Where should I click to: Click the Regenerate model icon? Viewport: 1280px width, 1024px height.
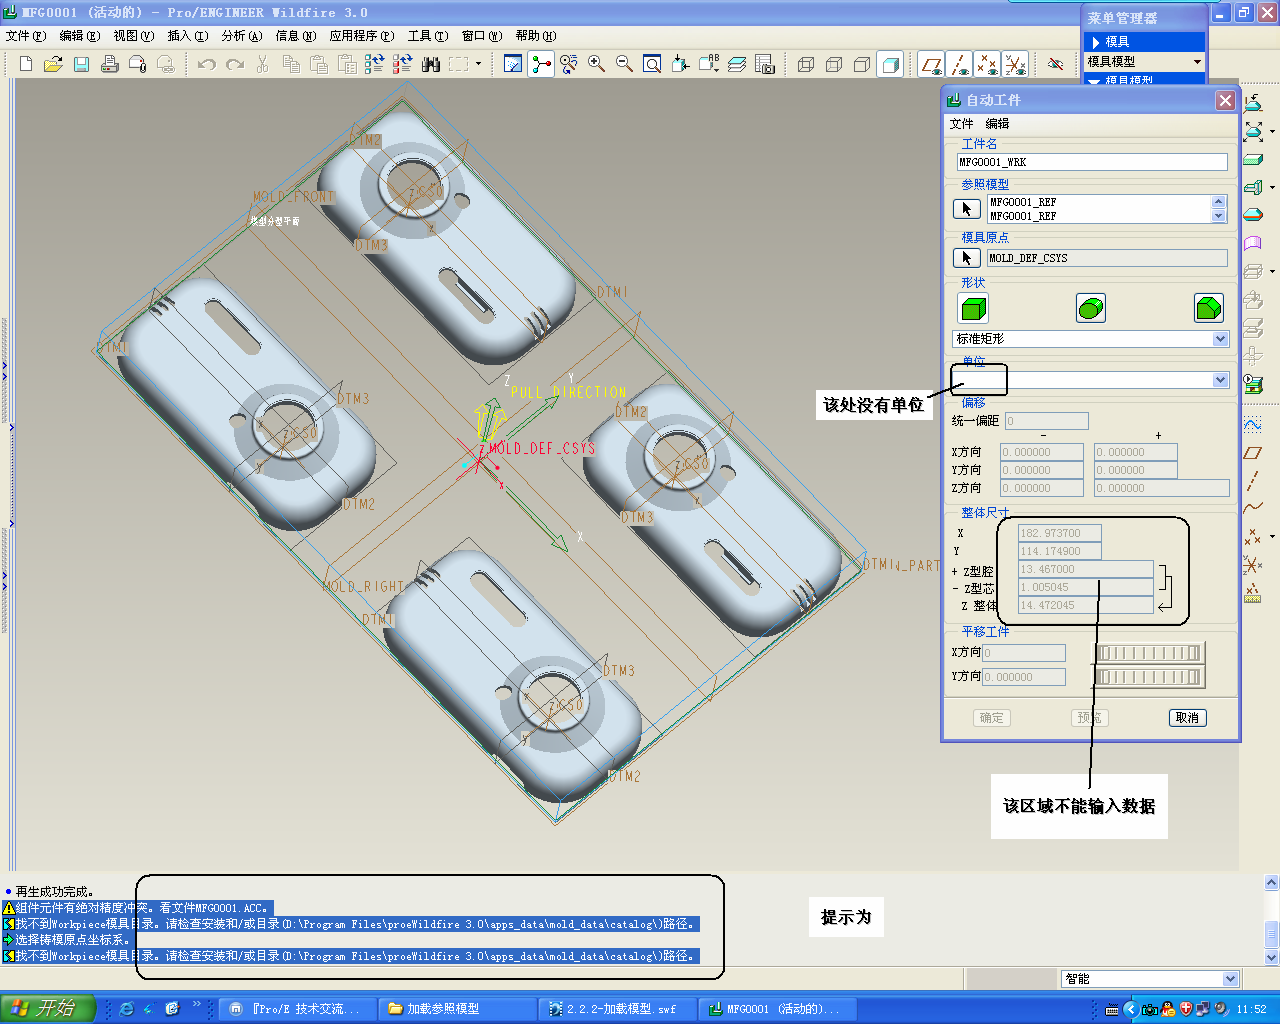tap(375, 64)
